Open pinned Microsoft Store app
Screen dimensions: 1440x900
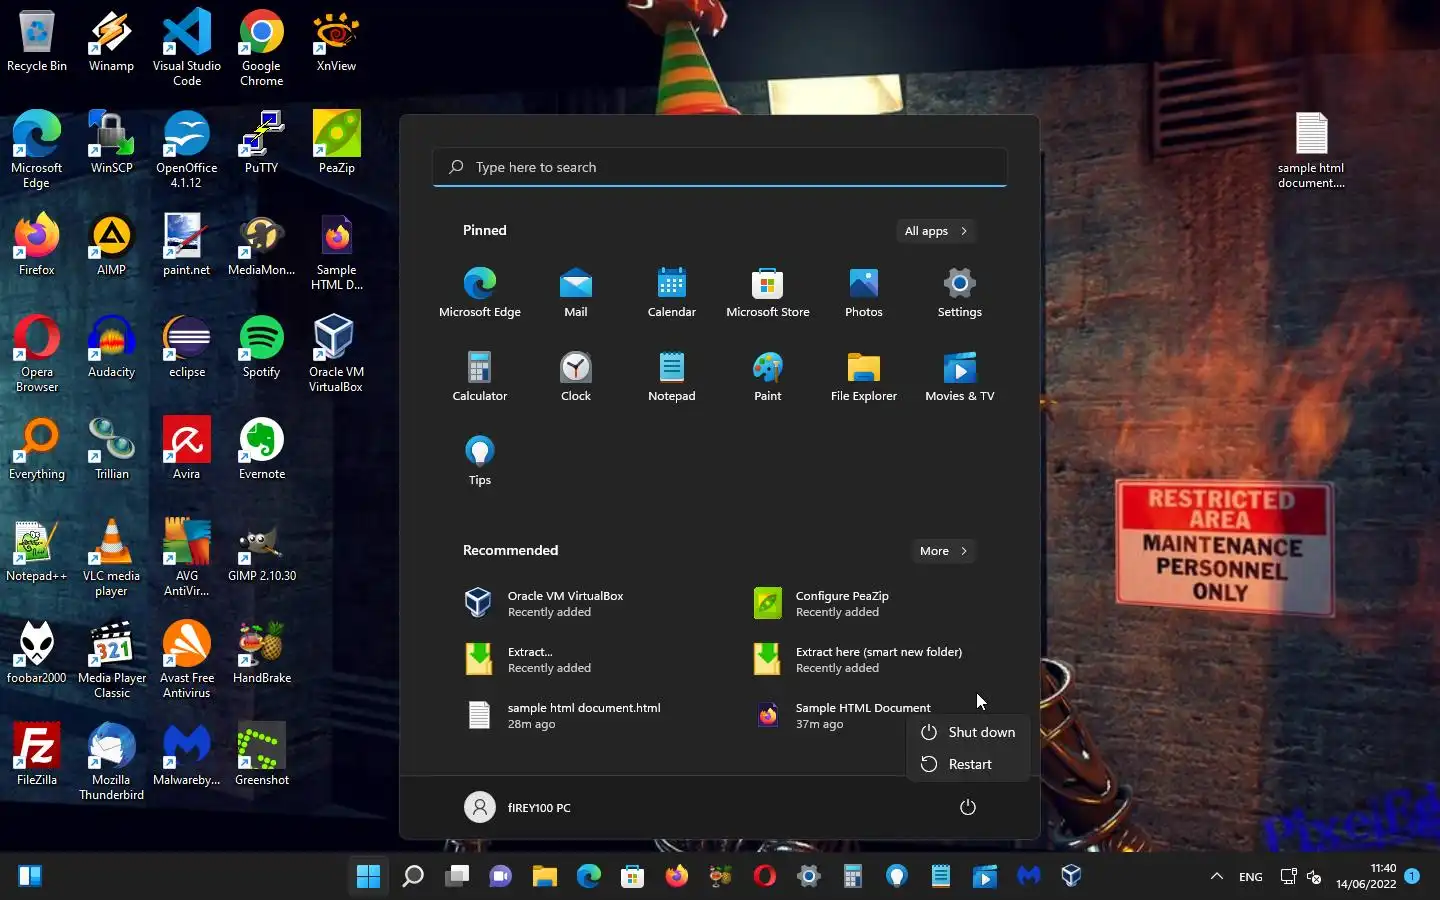pyautogui.click(x=768, y=293)
